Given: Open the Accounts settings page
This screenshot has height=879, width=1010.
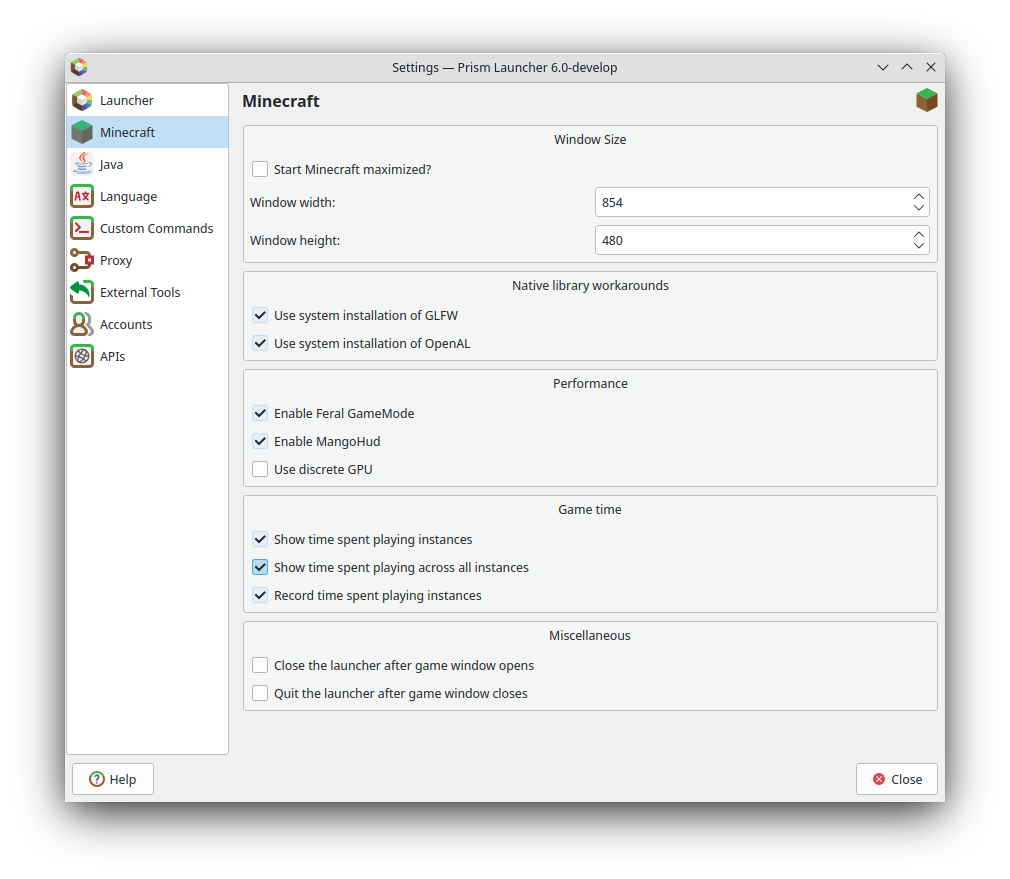Looking at the screenshot, I should coord(125,324).
